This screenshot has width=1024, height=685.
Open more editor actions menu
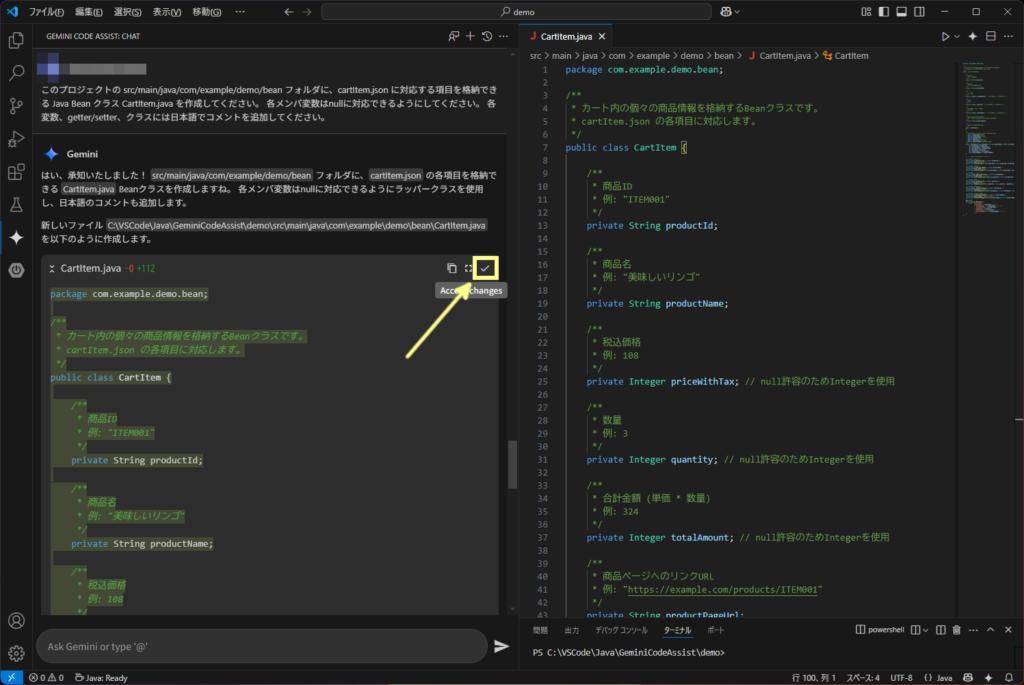[x=1008, y=37]
